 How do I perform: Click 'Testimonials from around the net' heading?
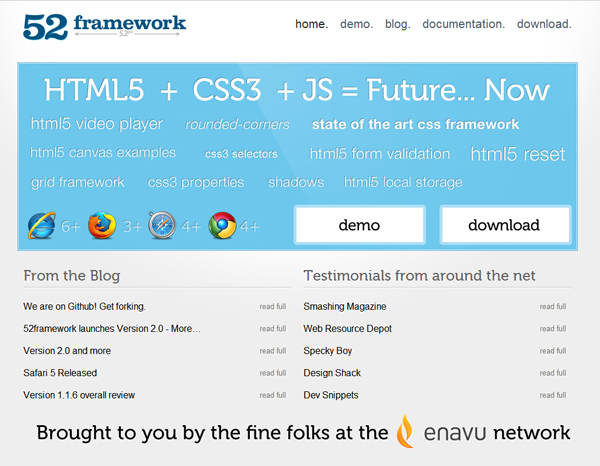point(419,275)
